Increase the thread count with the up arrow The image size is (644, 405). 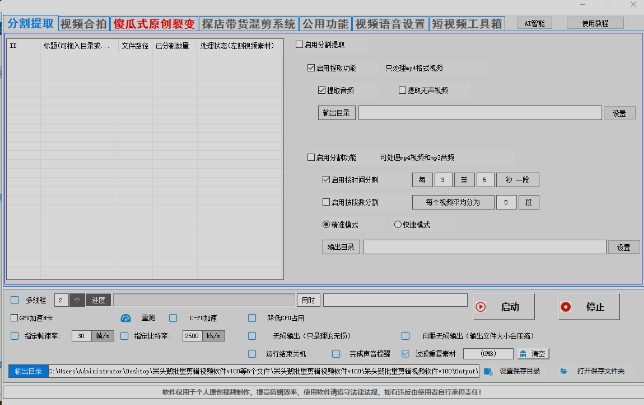pyautogui.click(x=77, y=299)
